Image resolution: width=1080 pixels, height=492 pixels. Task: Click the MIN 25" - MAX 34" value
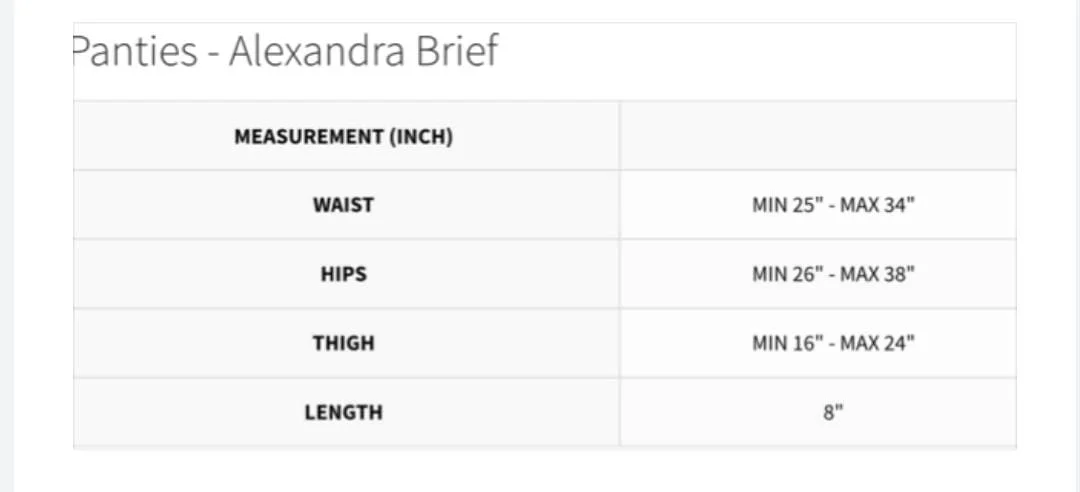[x=833, y=205]
